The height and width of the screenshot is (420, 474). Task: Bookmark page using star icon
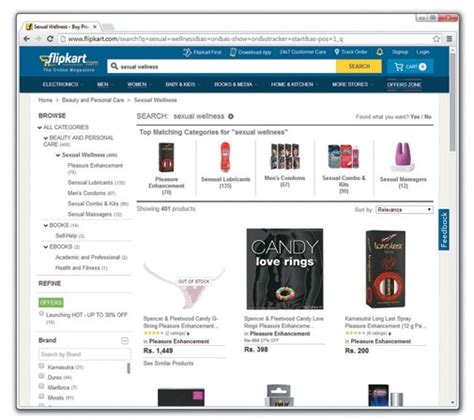[x=436, y=39]
